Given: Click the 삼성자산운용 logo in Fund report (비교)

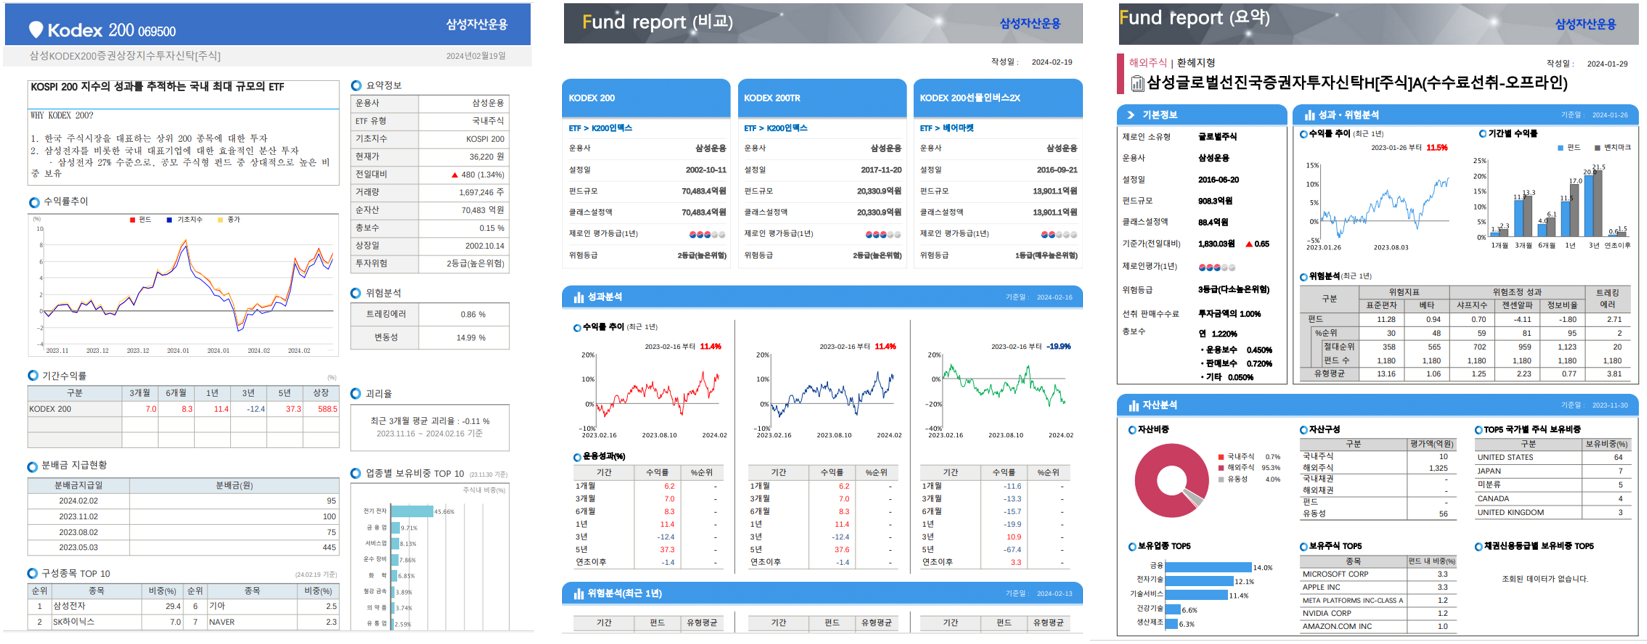Looking at the screenshot, I should tap(1030, 23).
